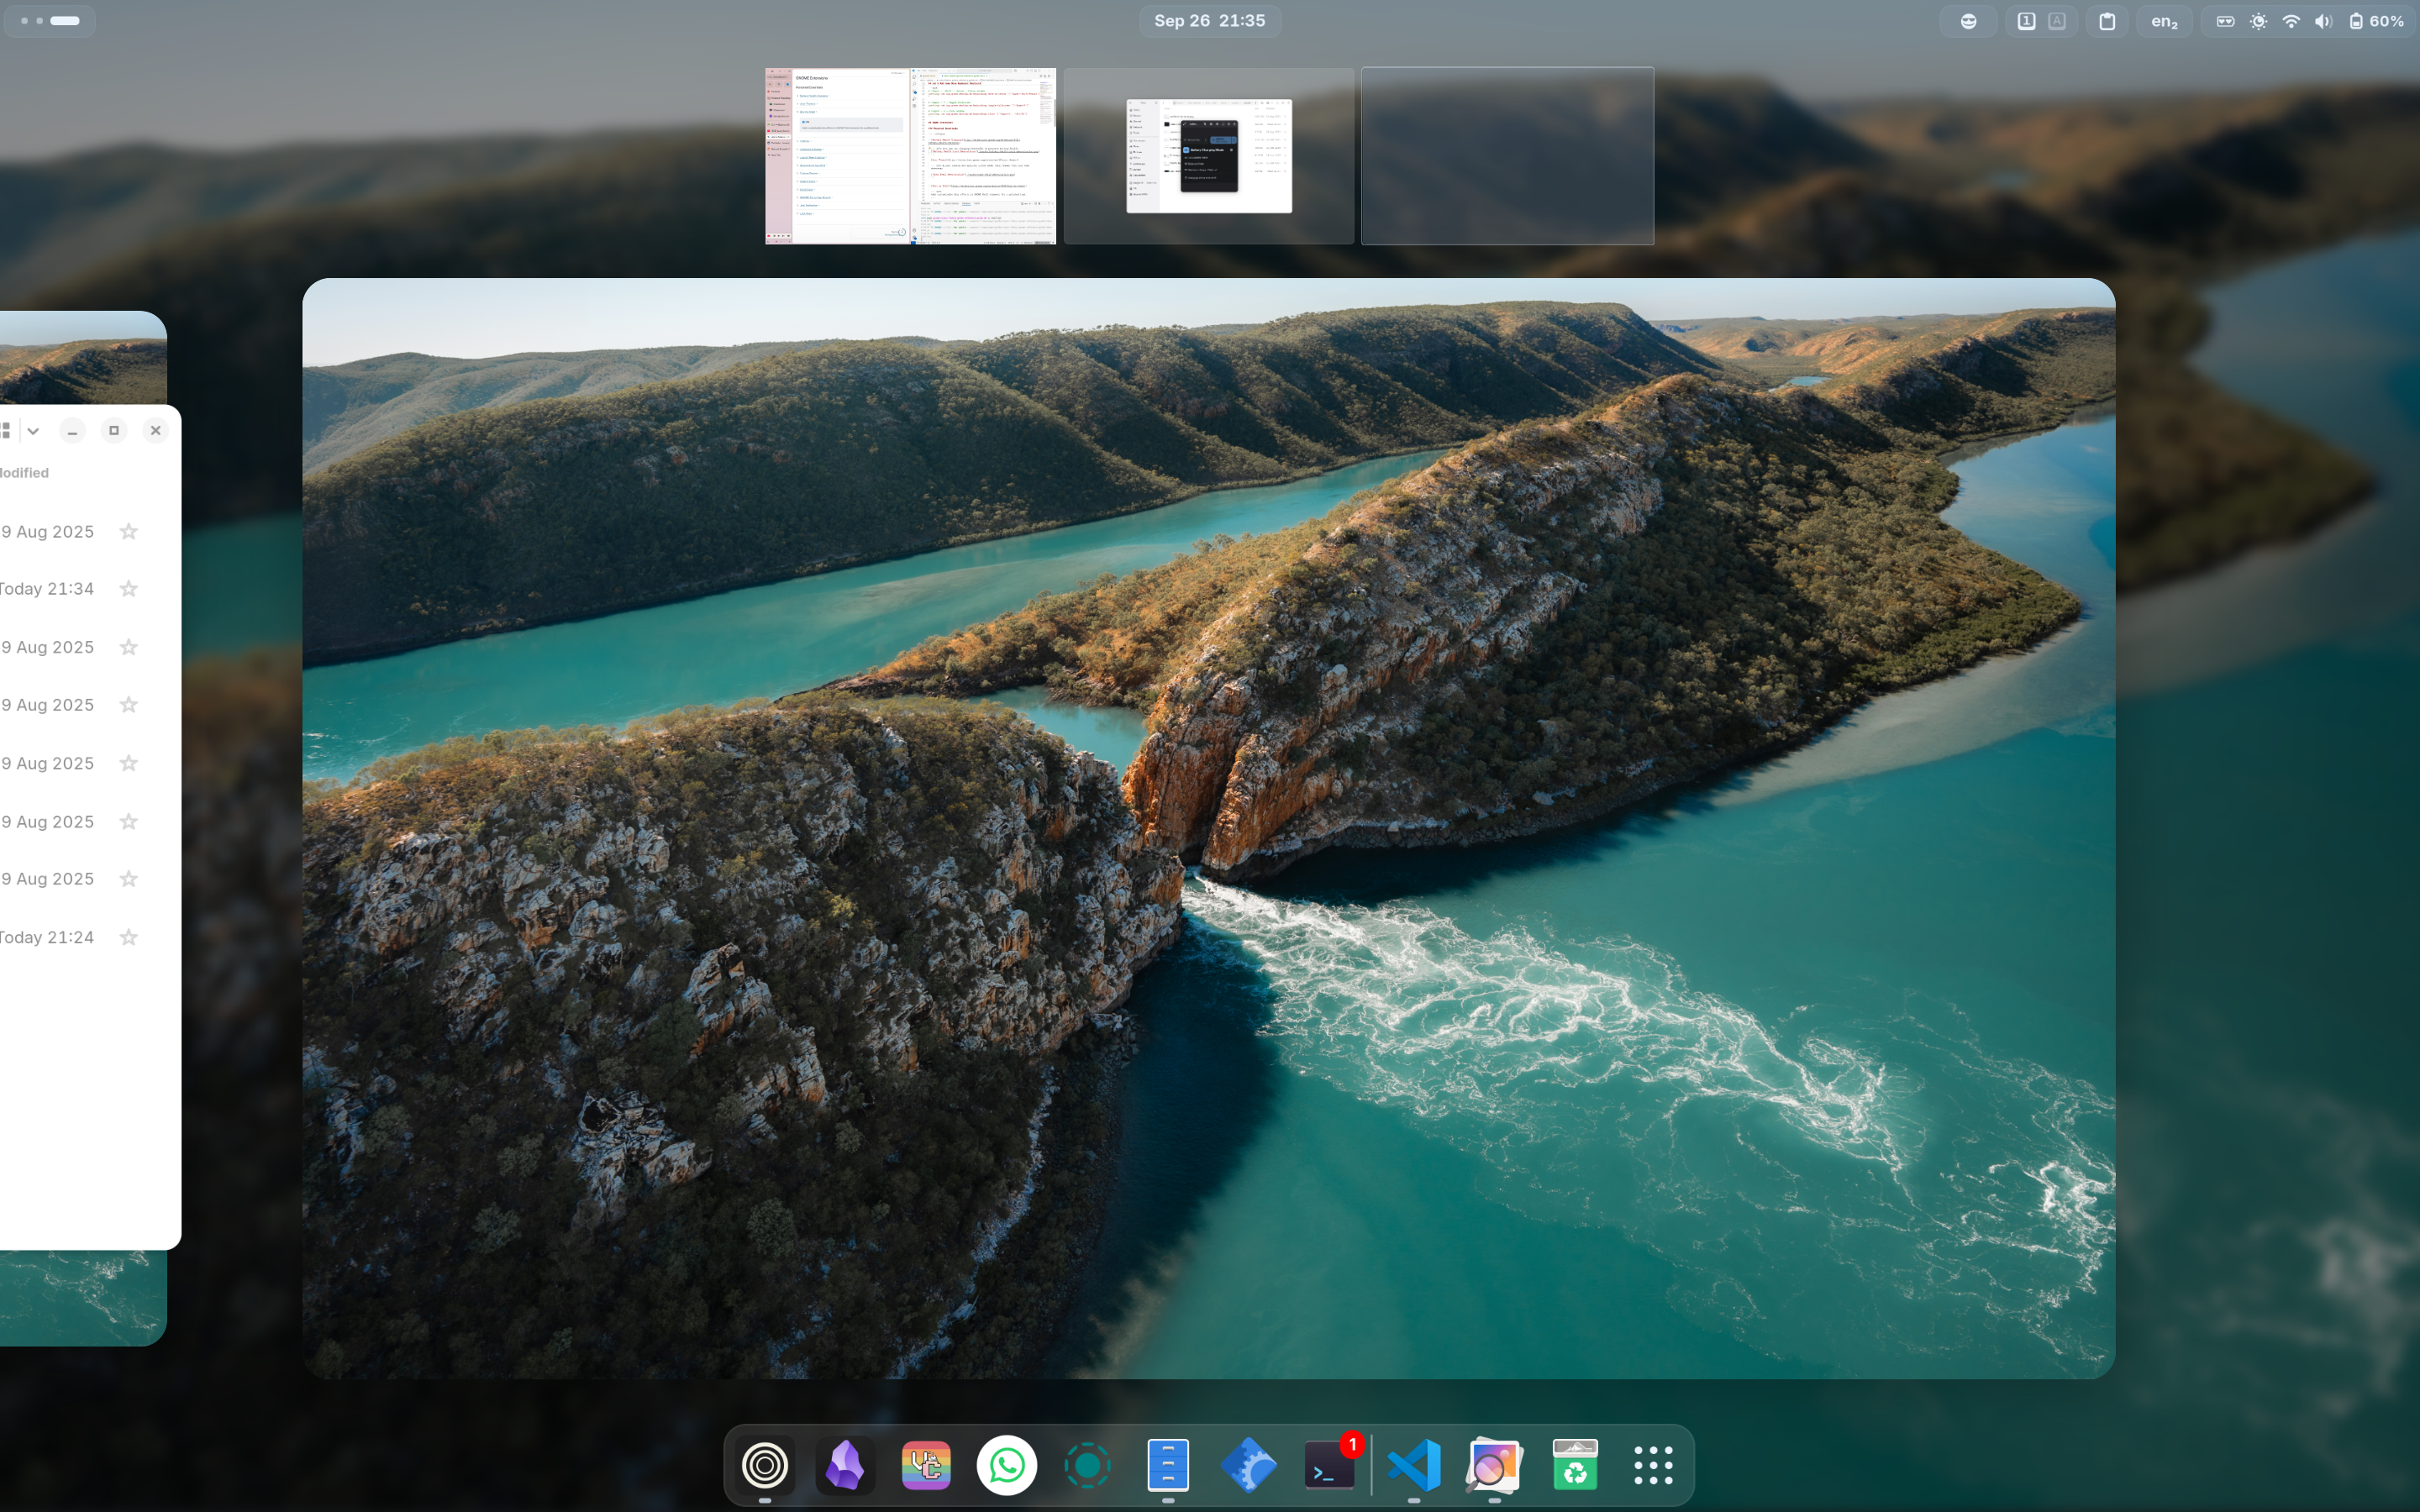Launch Visual Studio Code from dock

[1413, 1466]
